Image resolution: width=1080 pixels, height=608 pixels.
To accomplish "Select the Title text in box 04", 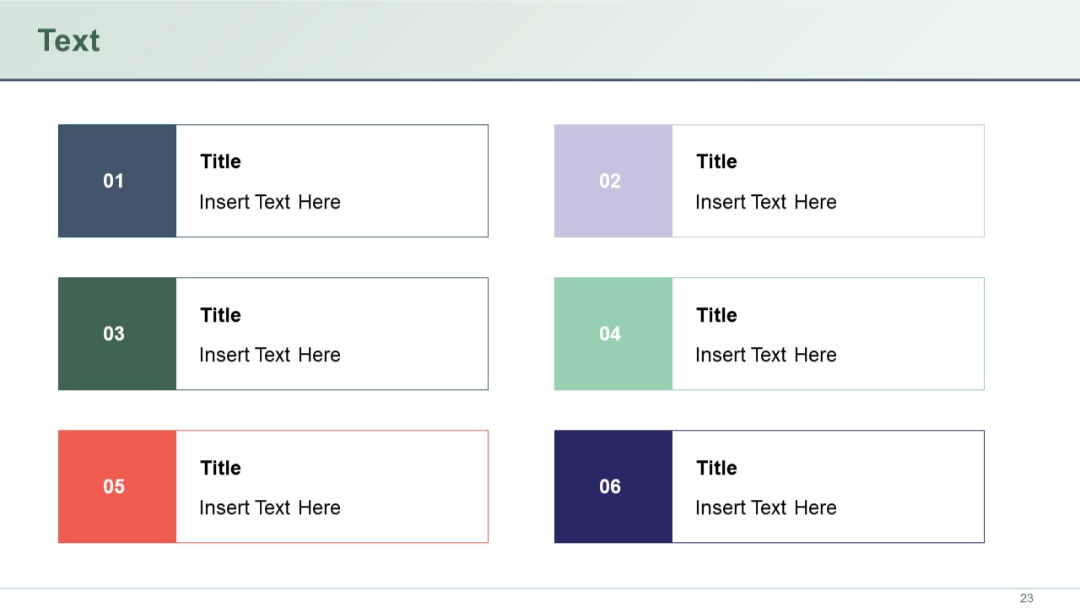I will click(716, 315).
